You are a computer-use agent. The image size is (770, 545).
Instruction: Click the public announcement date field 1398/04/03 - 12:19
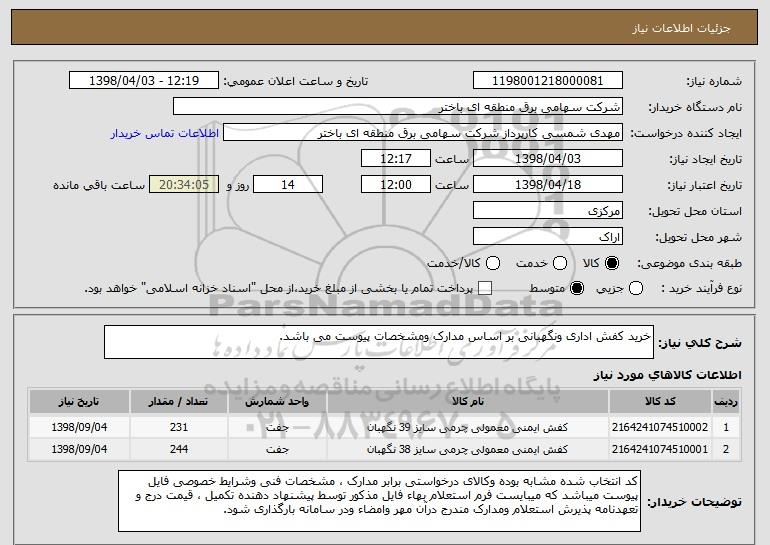[x=144, y=81]
